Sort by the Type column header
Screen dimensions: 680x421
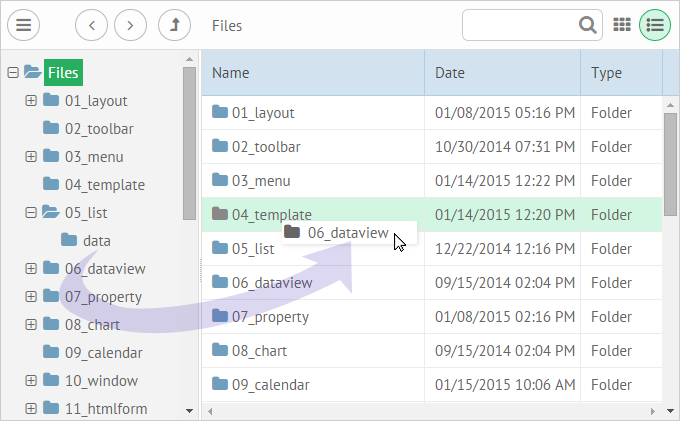pos(621,72)
